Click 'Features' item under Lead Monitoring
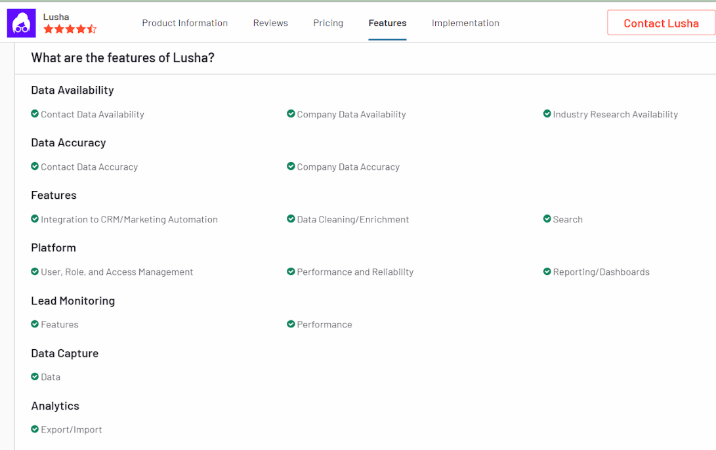This screenshot has width=716, height=450. click(59, 324)
